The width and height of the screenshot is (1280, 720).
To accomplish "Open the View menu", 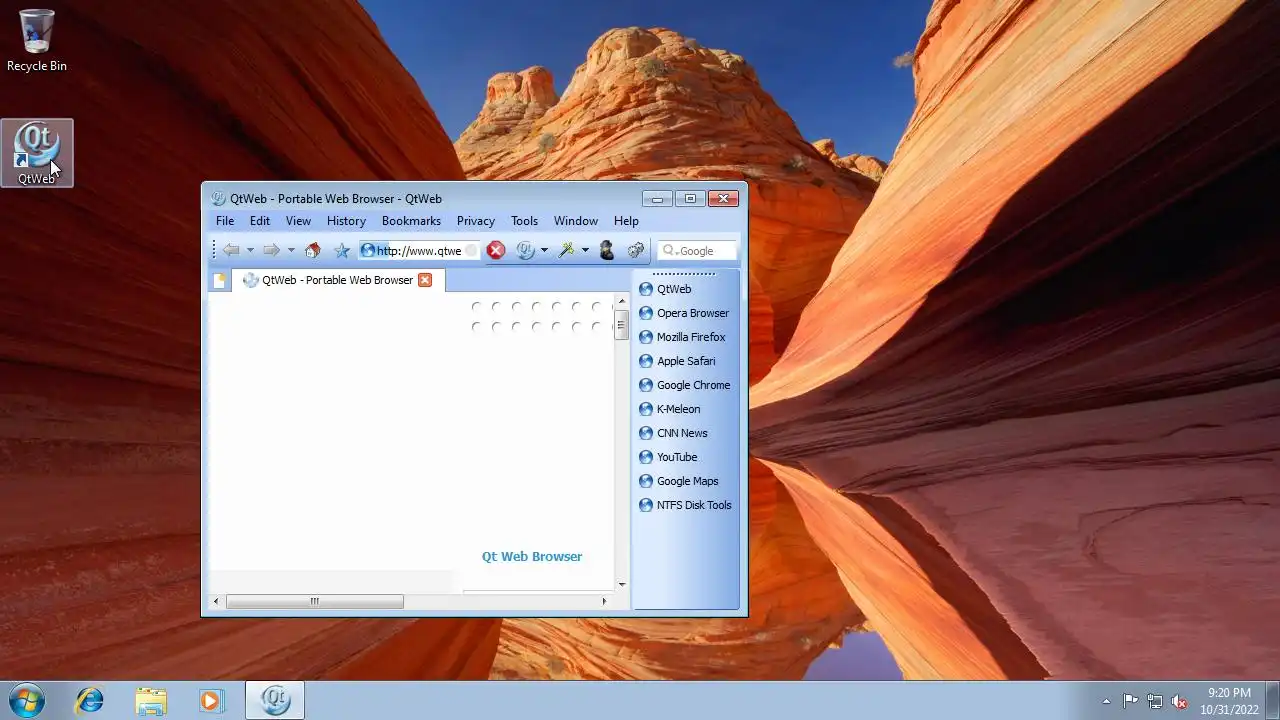I will (x=298, y=221).
